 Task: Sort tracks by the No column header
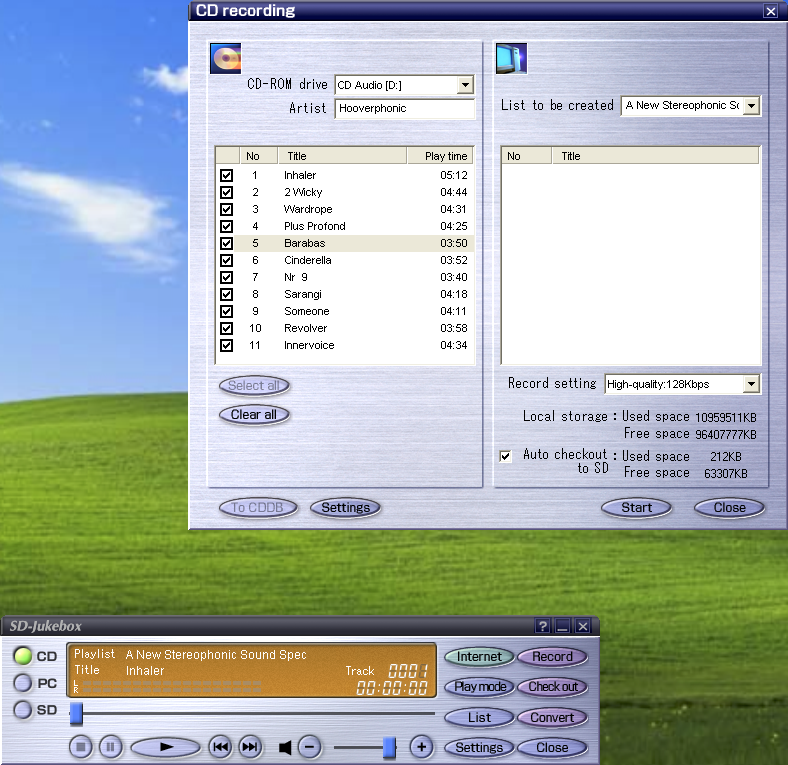tap(258, 156)
